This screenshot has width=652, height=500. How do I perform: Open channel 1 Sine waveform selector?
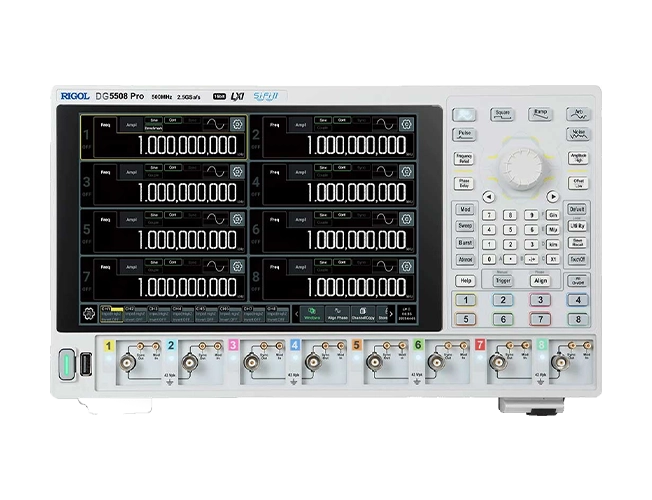pos(154,120)
